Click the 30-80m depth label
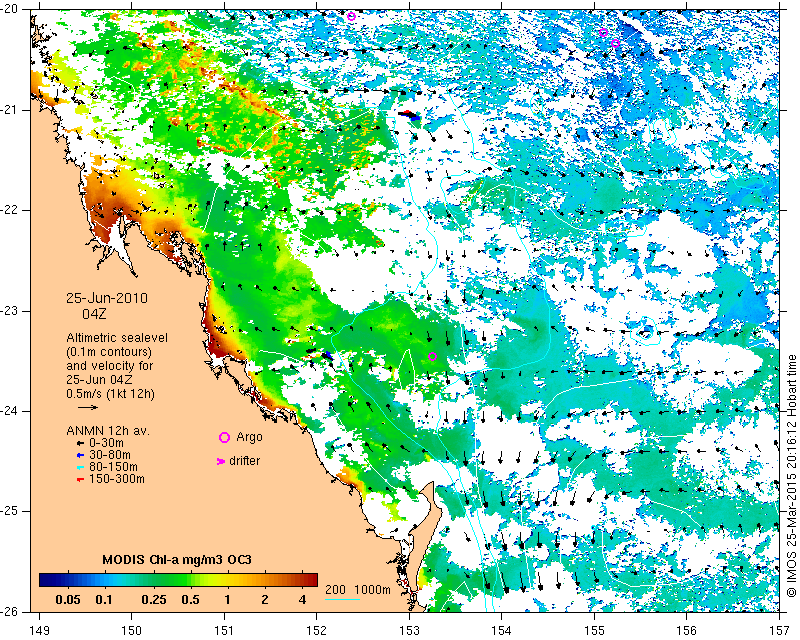Screen dimensions: 800x640 (x=109, y=455)
